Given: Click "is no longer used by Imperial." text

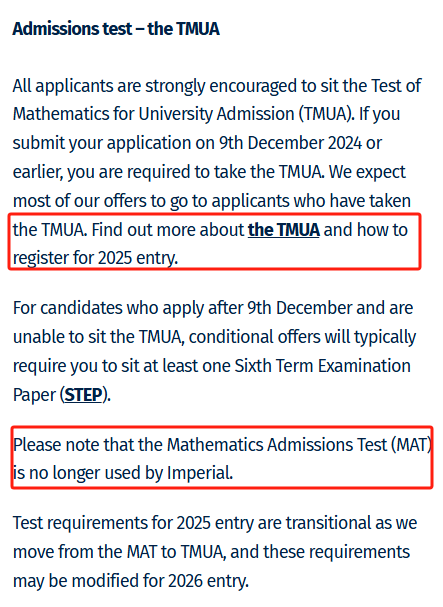Looking at the screenshot, I should (123, 473).
